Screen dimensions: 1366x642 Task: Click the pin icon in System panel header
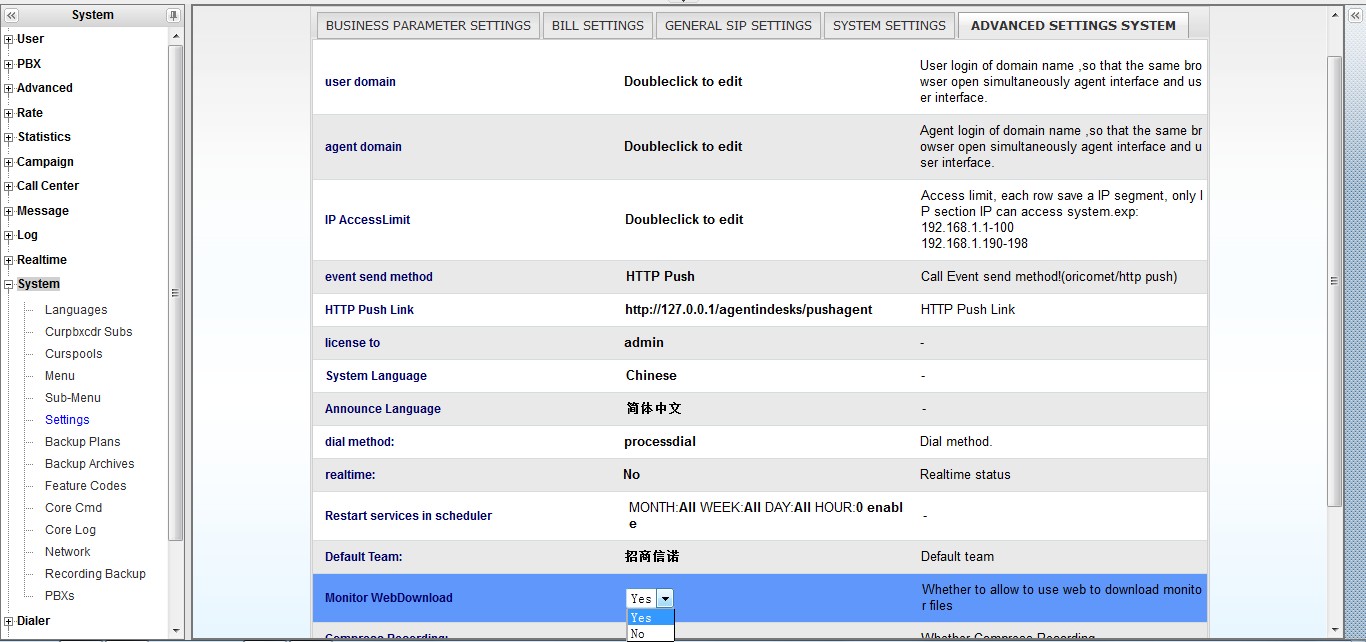point(173,15)
